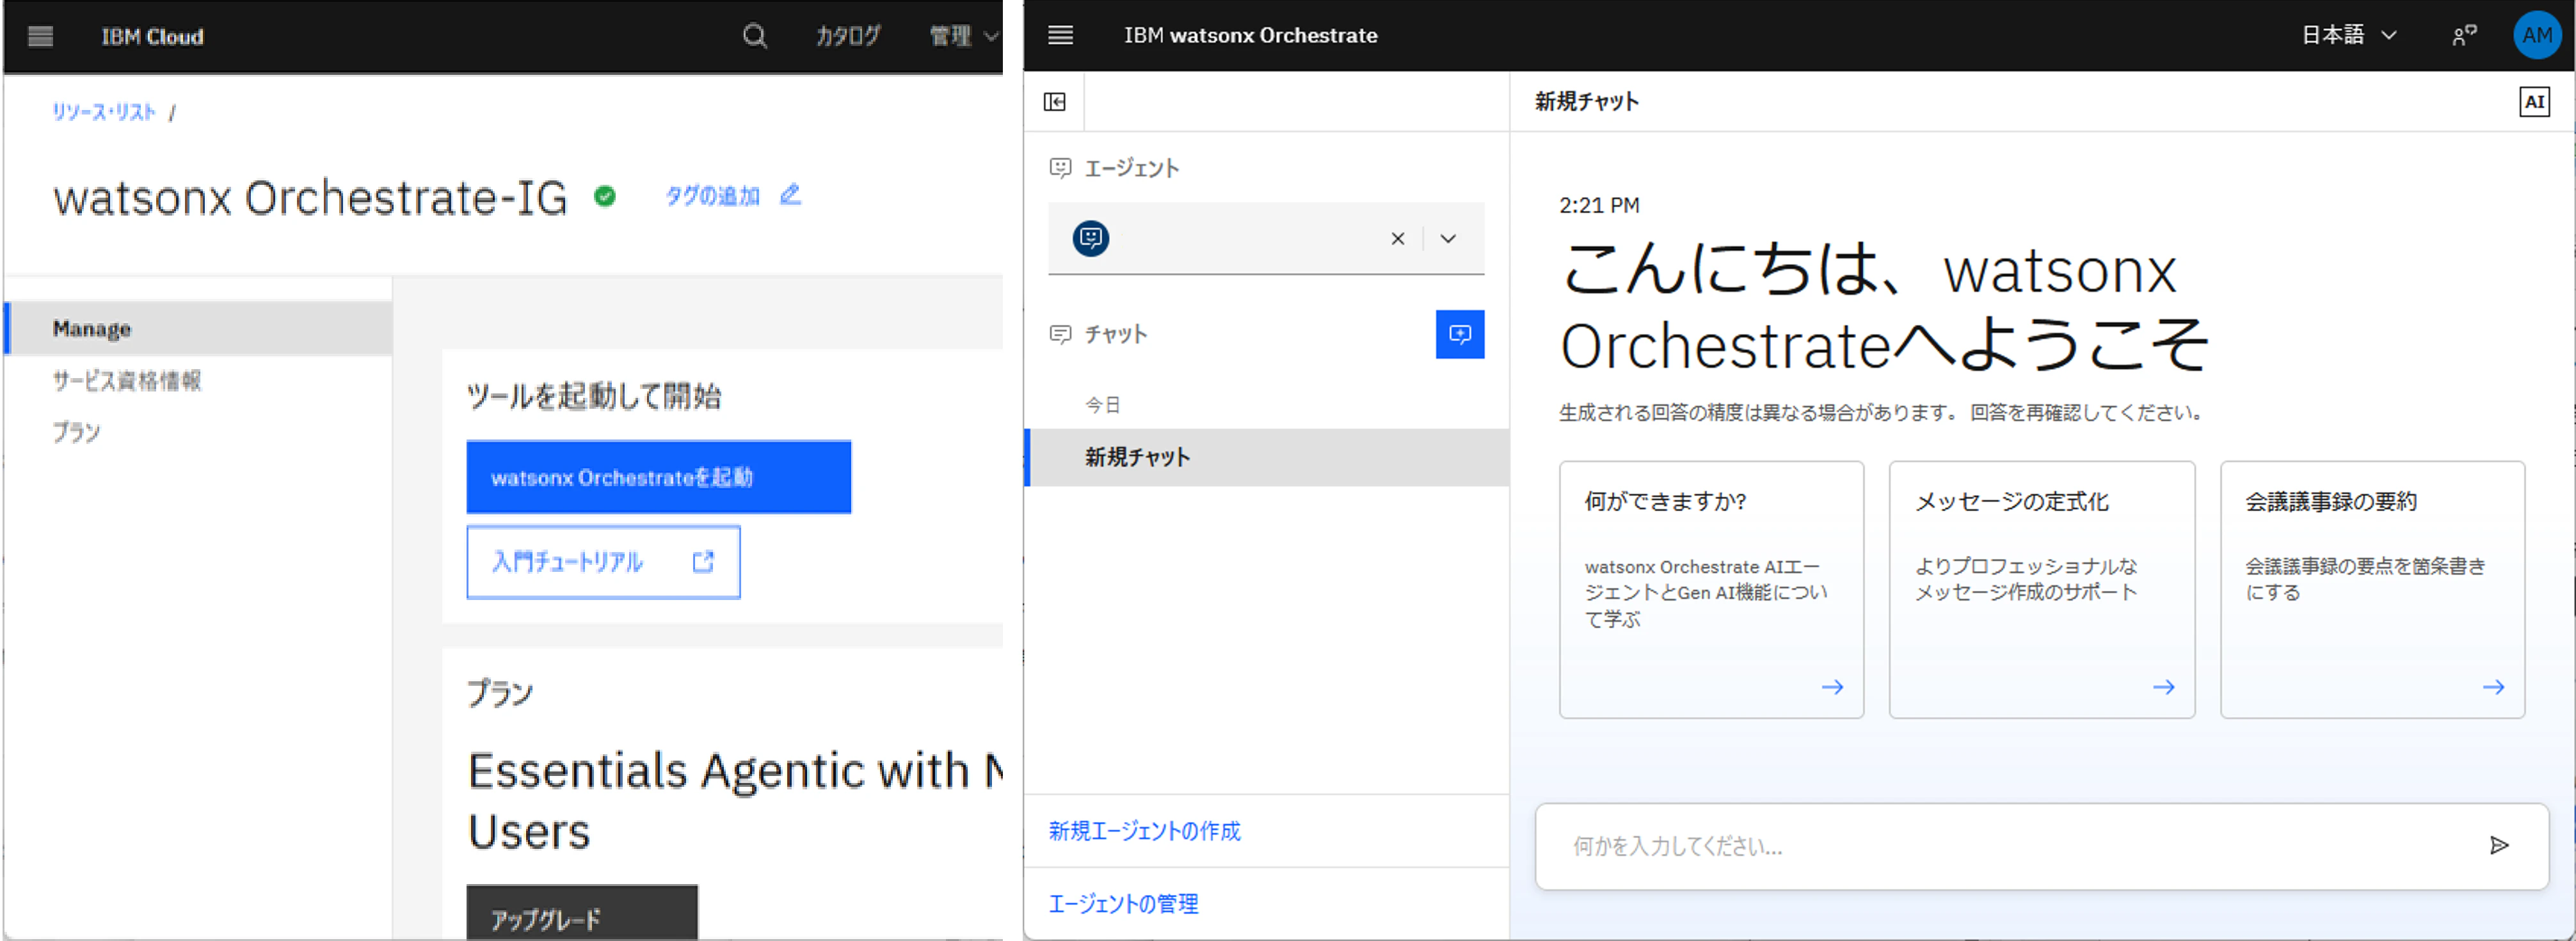Start a new chat with the blue button
The image size is (2576, 941).
point(1459,334)
